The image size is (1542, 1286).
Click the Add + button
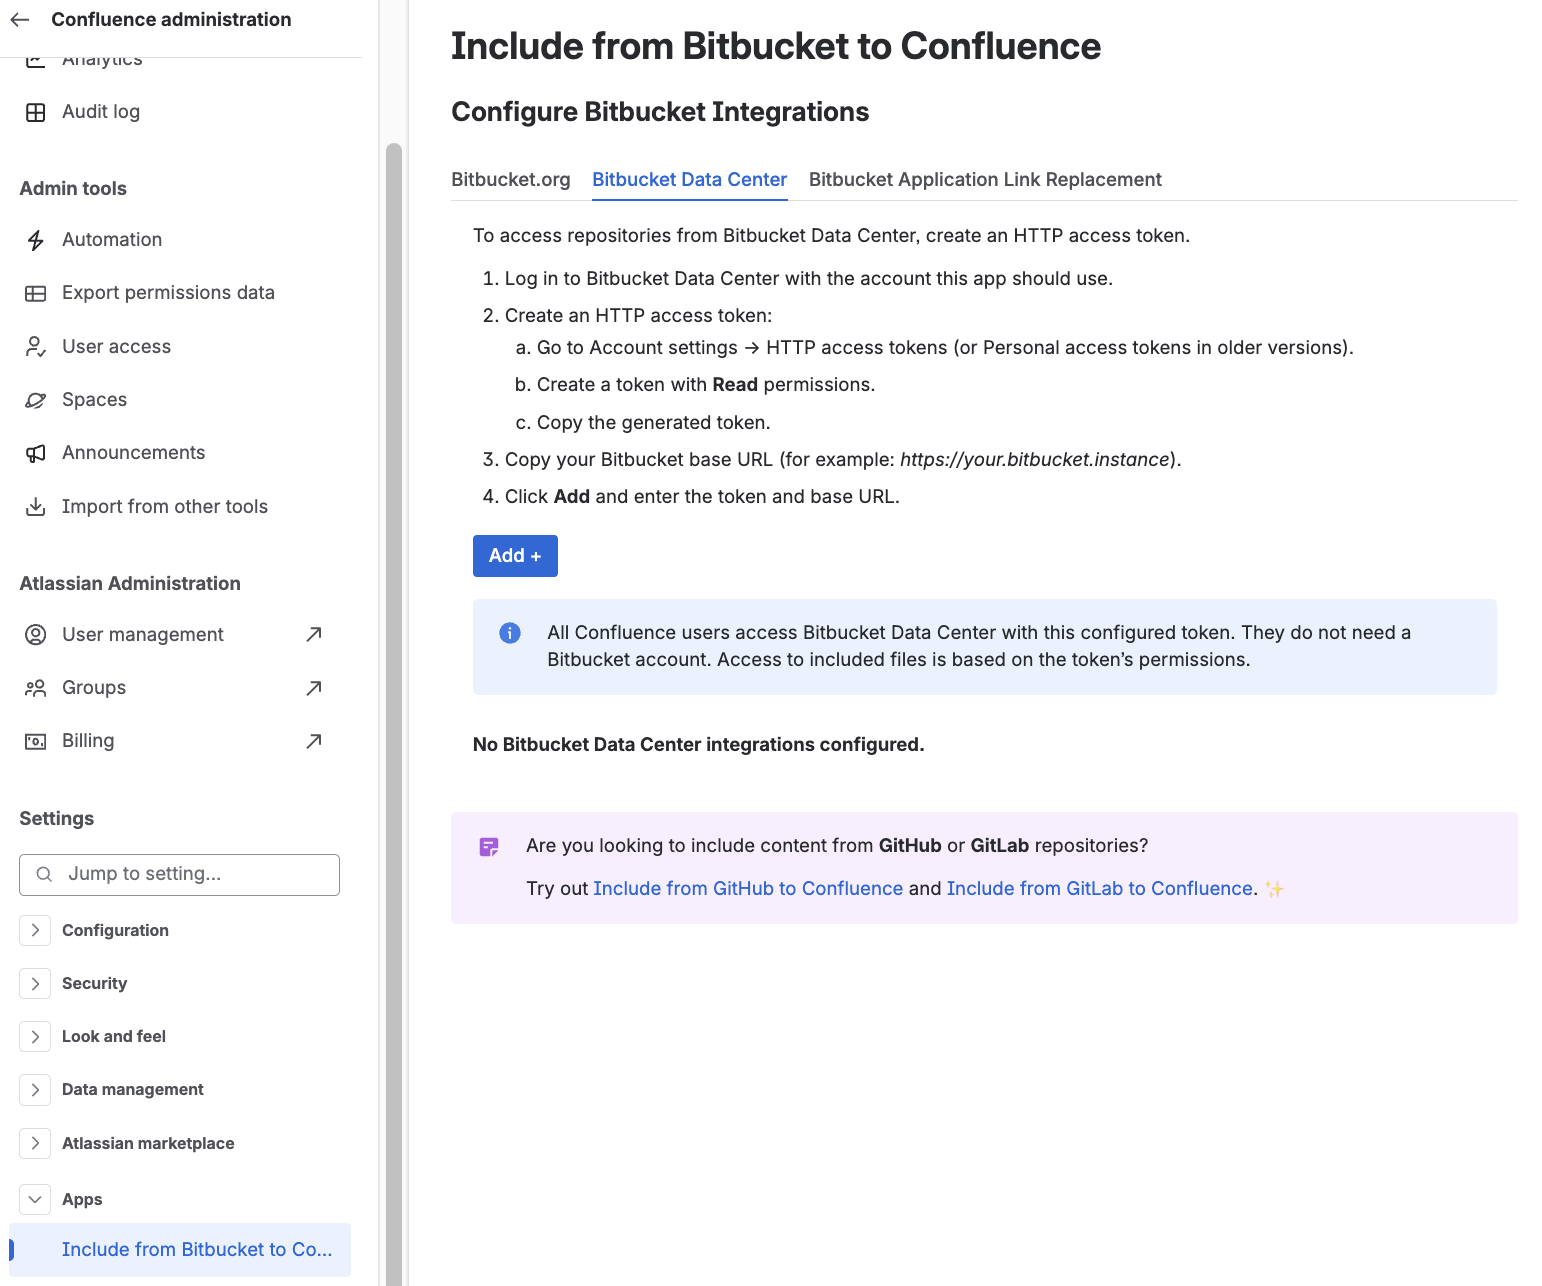click(515, 556)
